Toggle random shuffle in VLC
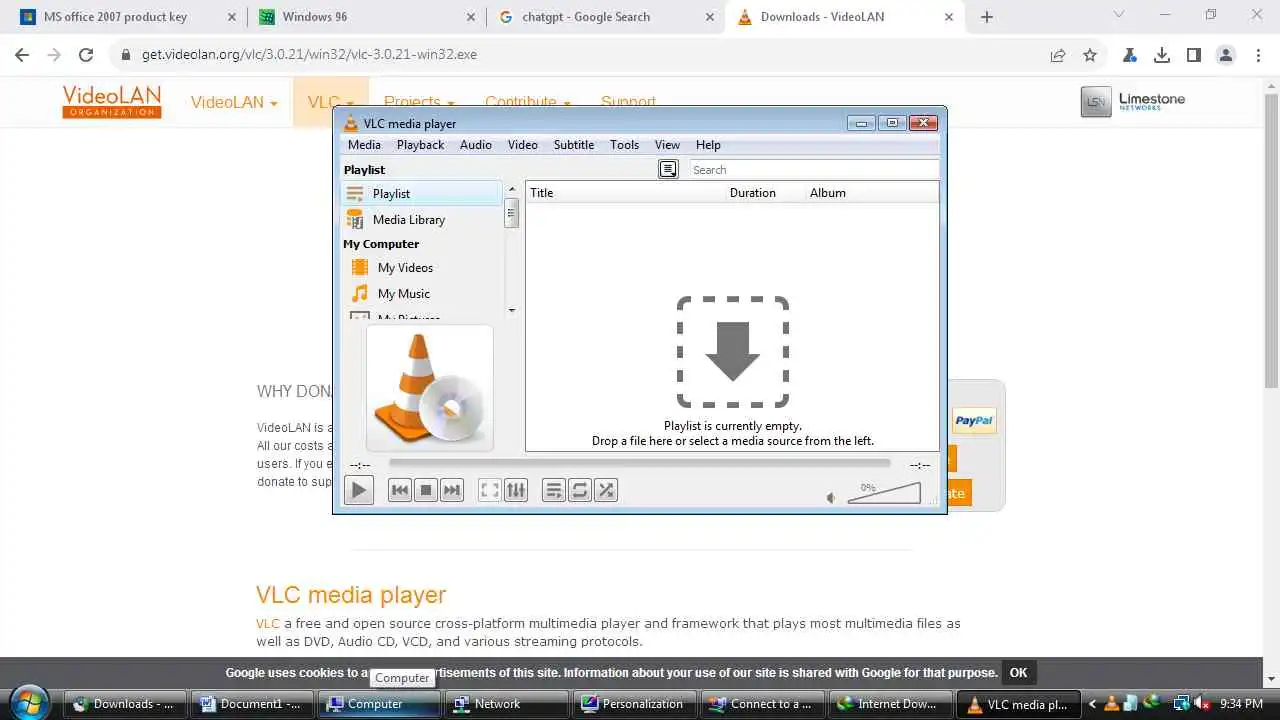Screen dimensions: 1280x720 point(606,490)
